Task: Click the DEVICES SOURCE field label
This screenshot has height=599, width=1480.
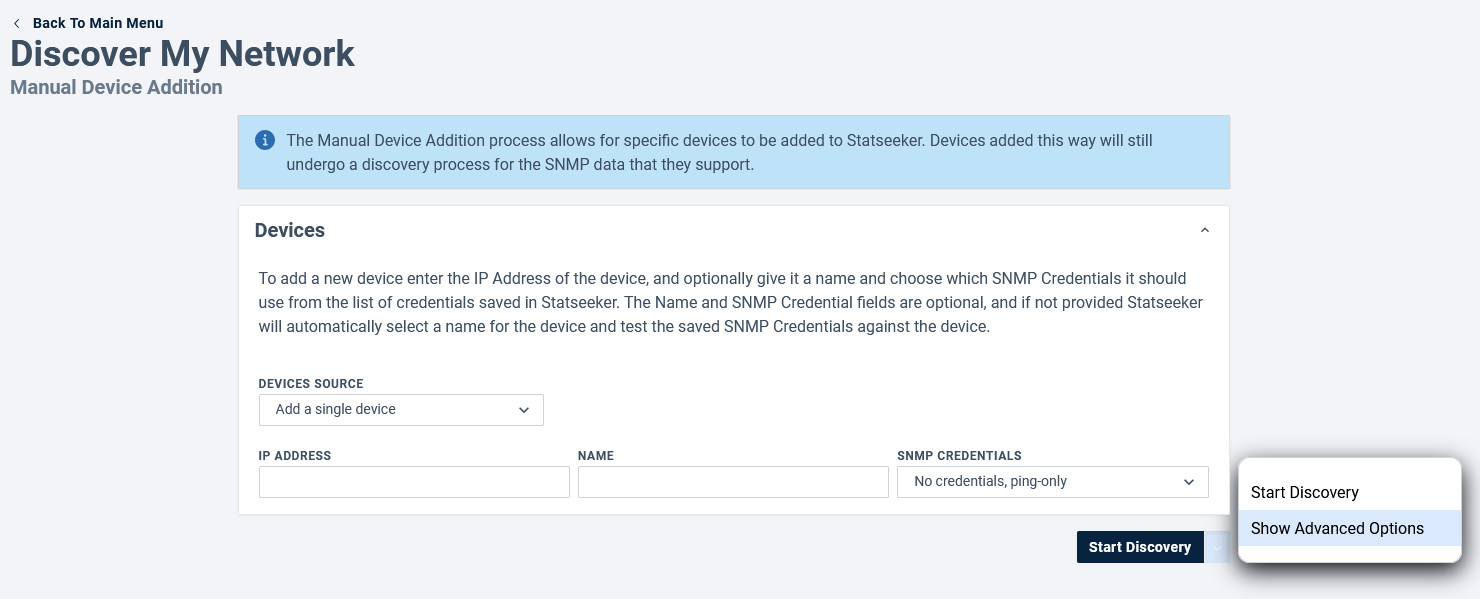Action: 311,384
